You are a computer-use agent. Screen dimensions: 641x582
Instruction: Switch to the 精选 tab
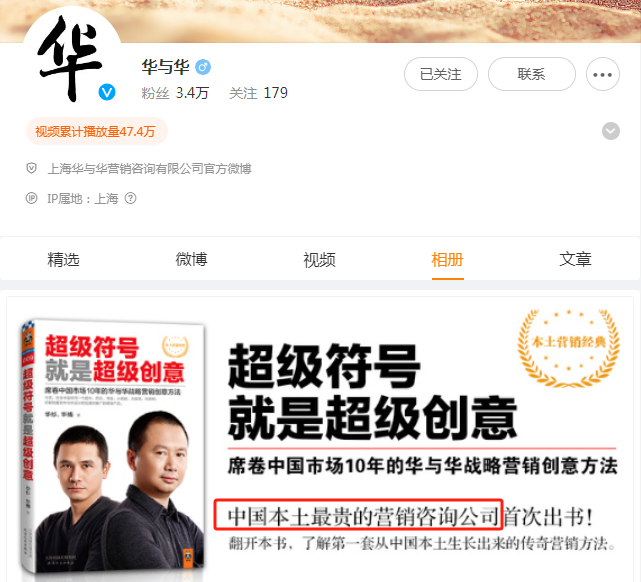[x=63, y=260]
